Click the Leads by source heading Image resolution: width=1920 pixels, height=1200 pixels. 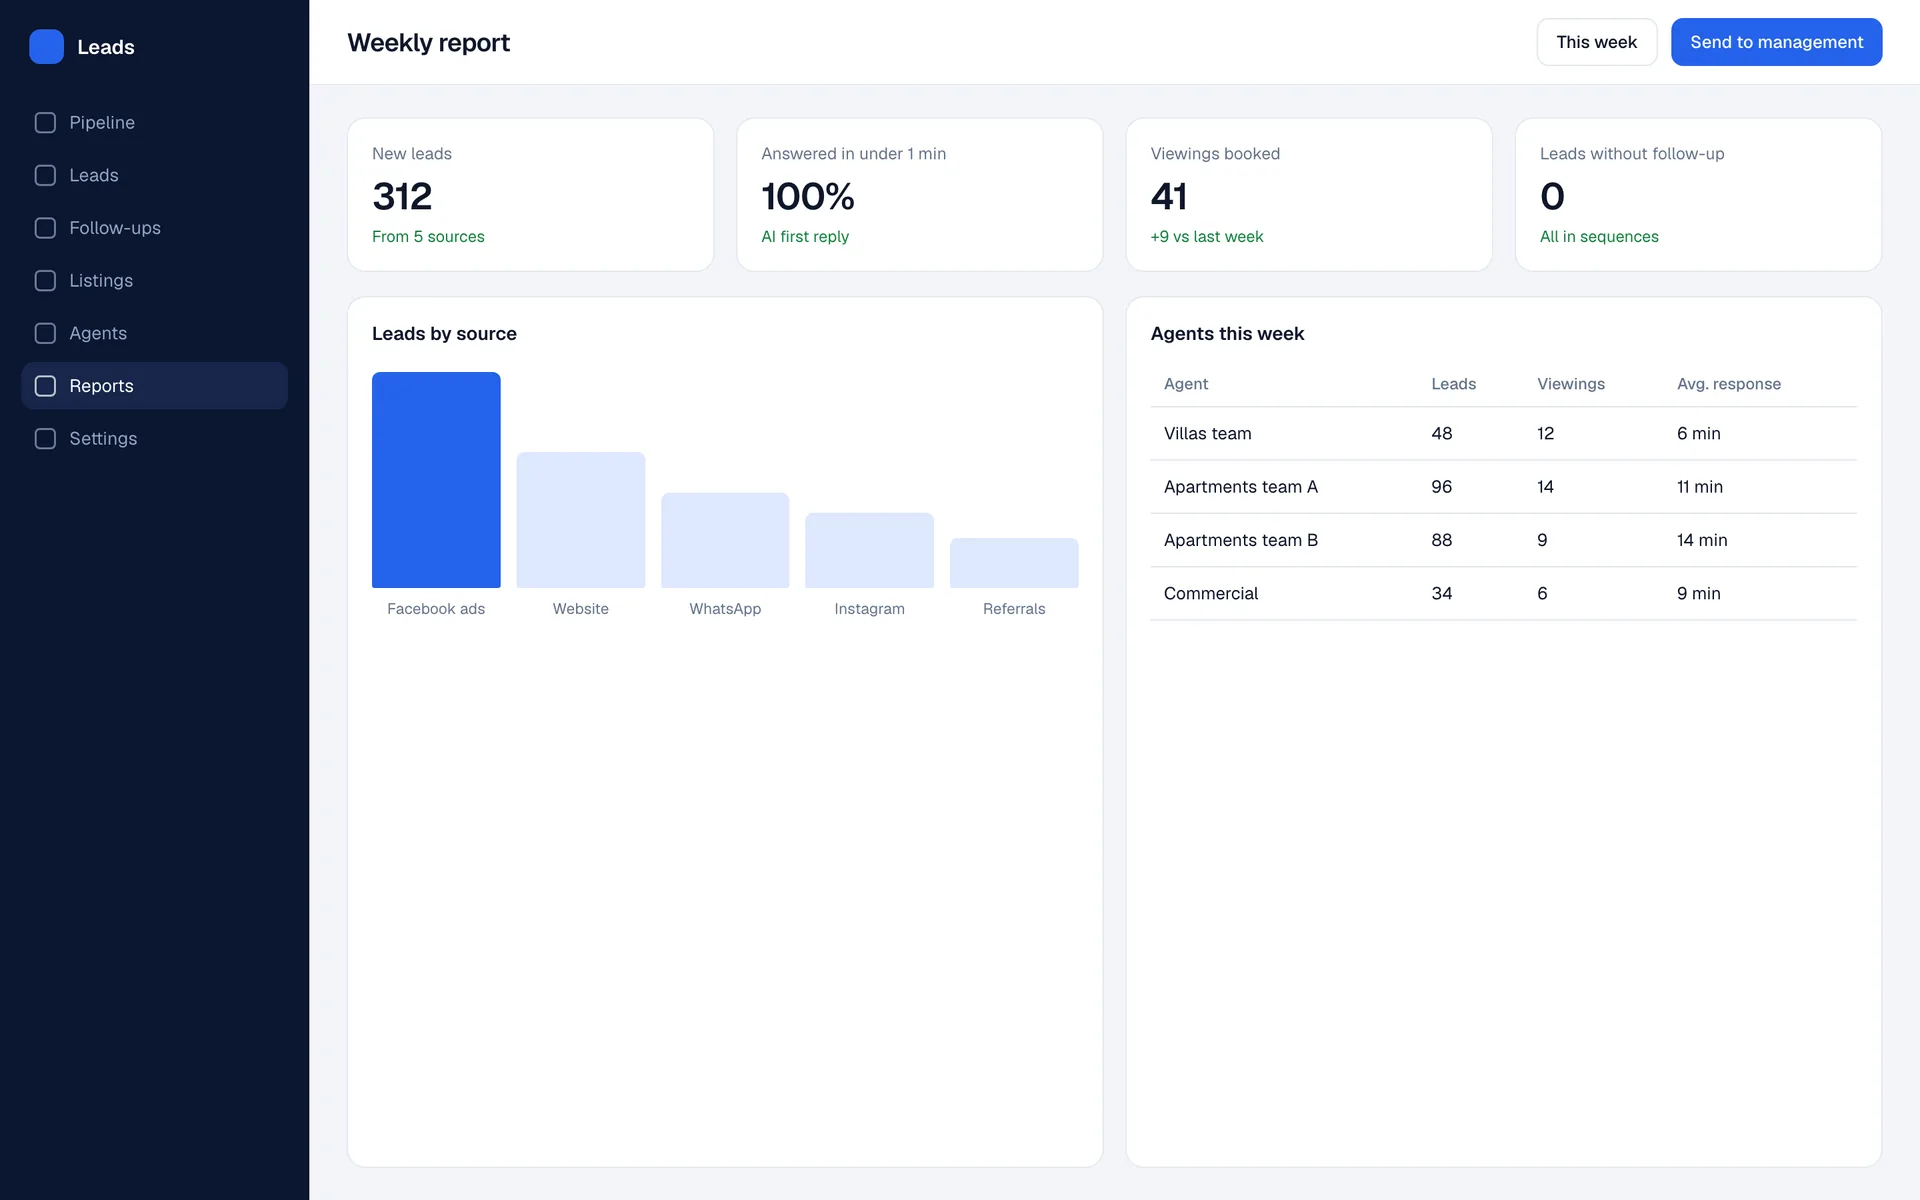(444, 334)
